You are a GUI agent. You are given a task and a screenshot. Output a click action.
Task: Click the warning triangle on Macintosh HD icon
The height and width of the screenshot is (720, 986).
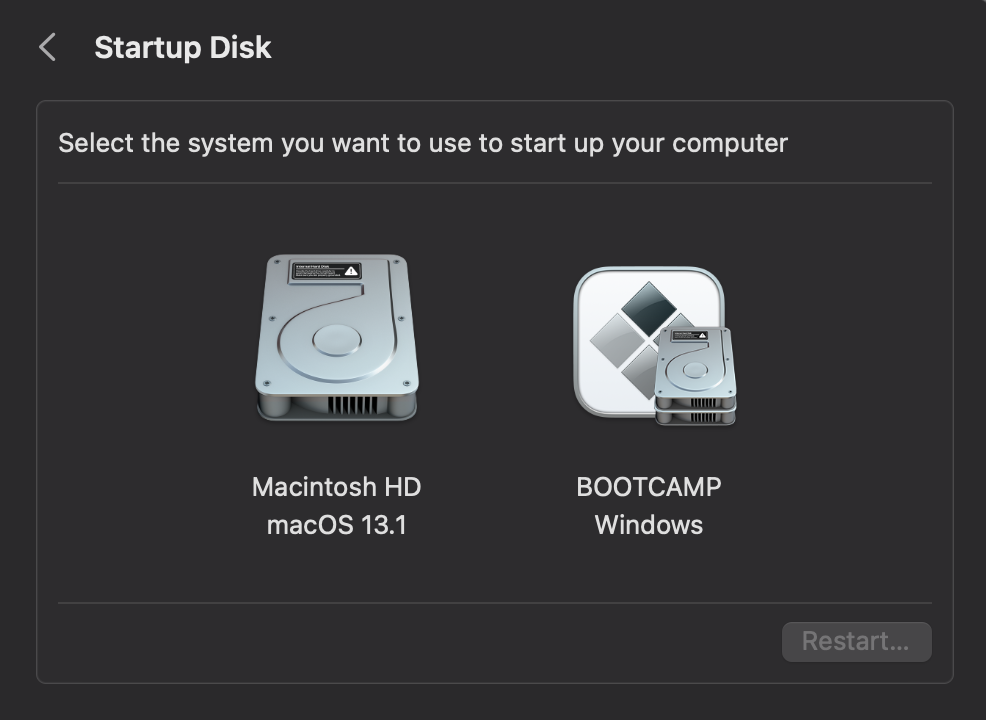[351, 272]
